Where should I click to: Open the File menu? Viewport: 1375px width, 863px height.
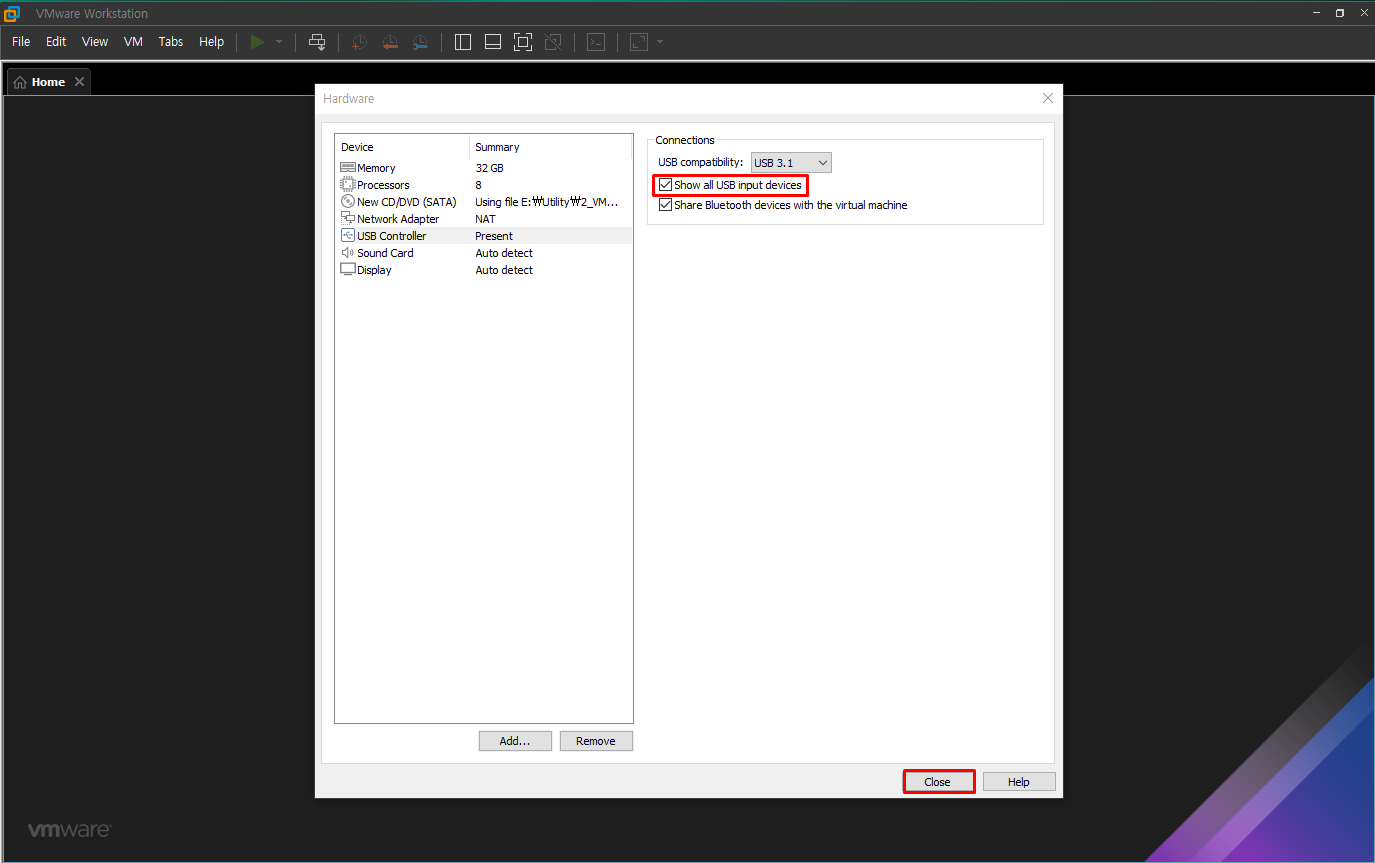21,42
